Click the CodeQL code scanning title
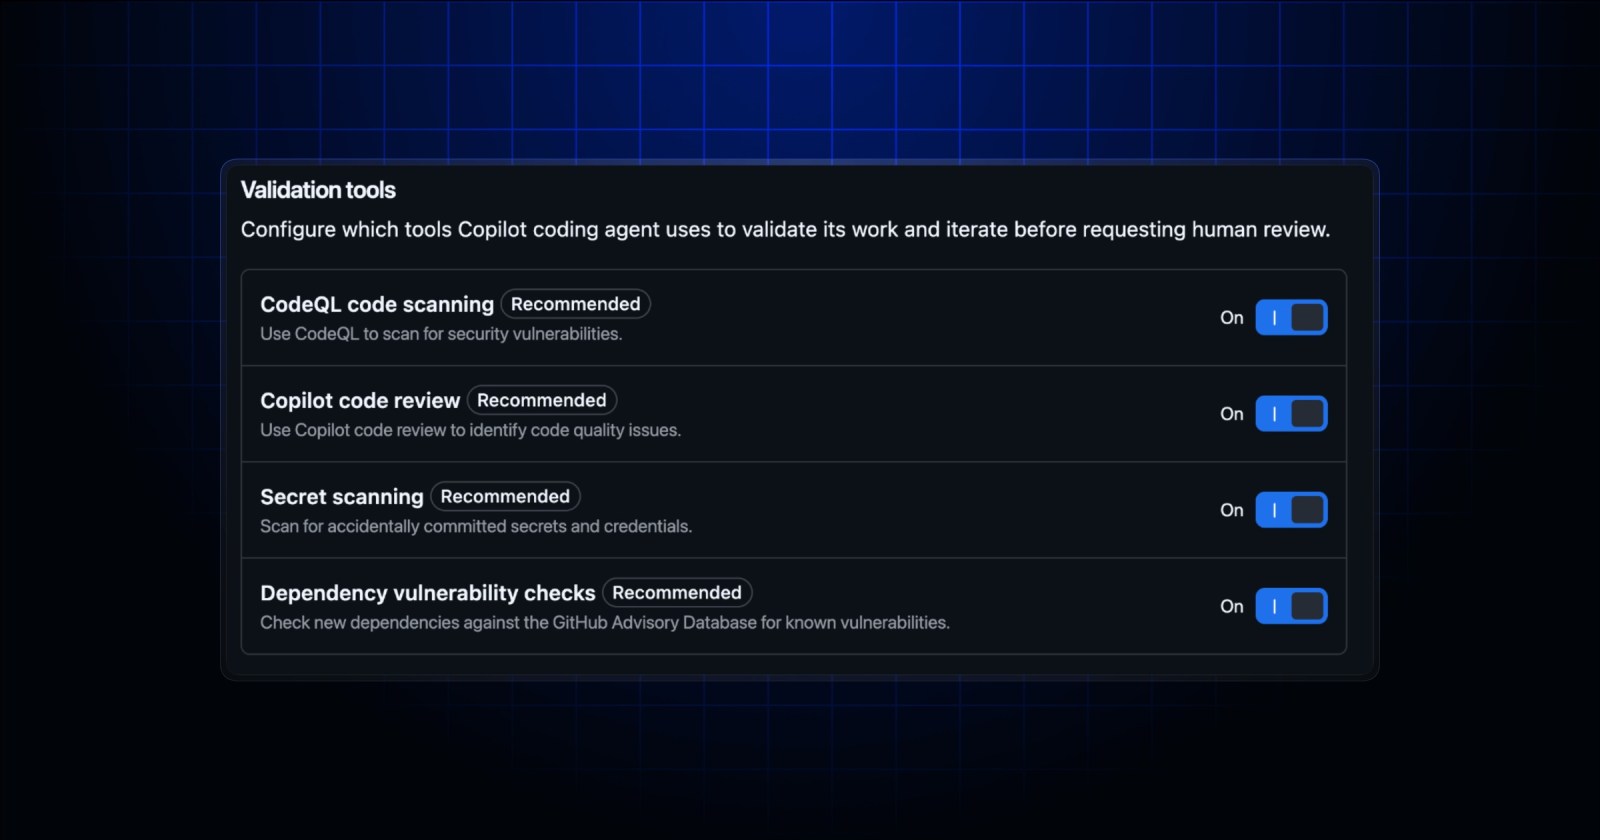Image resolution: width=1600 pixels, height=840 pixels. pos(377,304)
